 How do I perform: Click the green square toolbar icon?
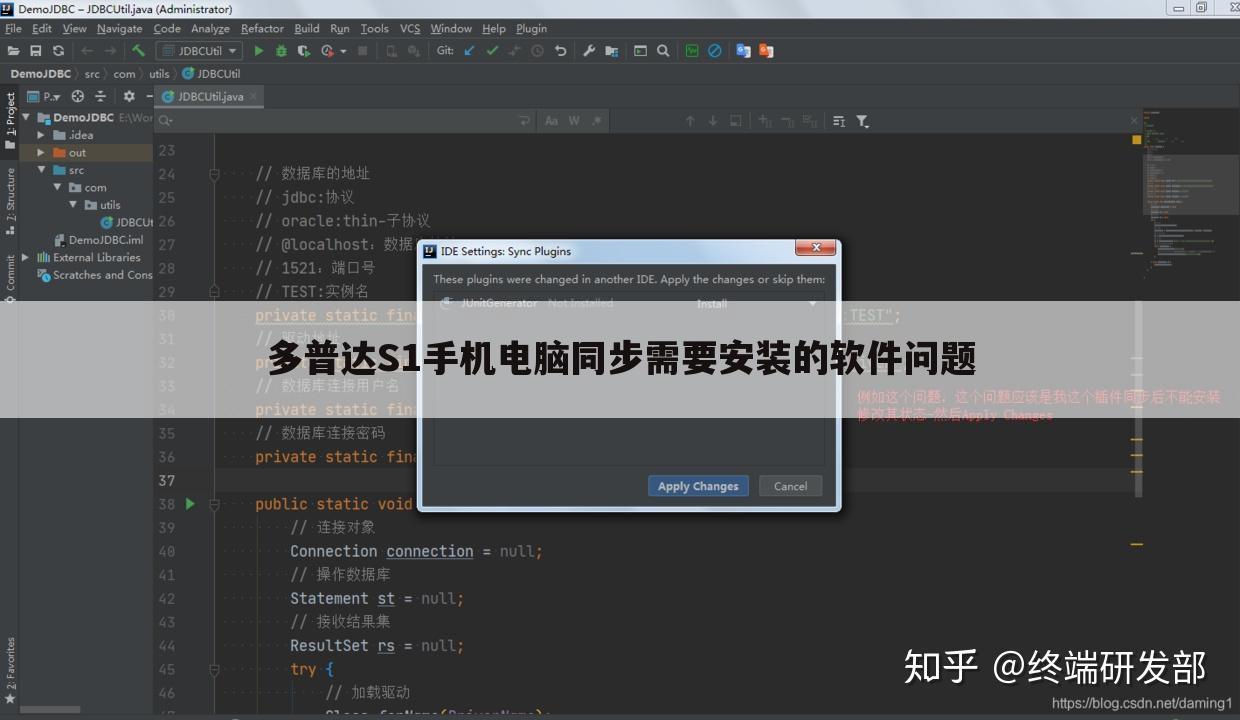[692, 51]
